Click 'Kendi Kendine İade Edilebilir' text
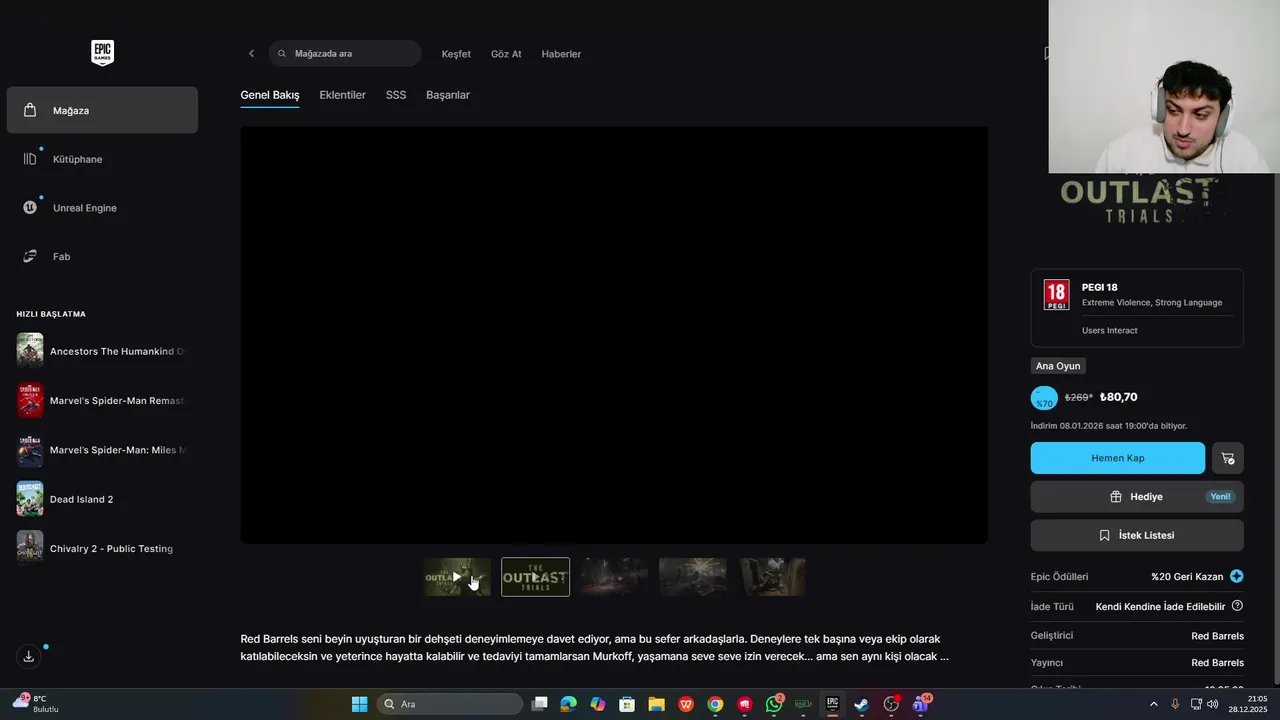Screen dimensions: 1280x720 pyautogui.click(x=1160, y=607)
